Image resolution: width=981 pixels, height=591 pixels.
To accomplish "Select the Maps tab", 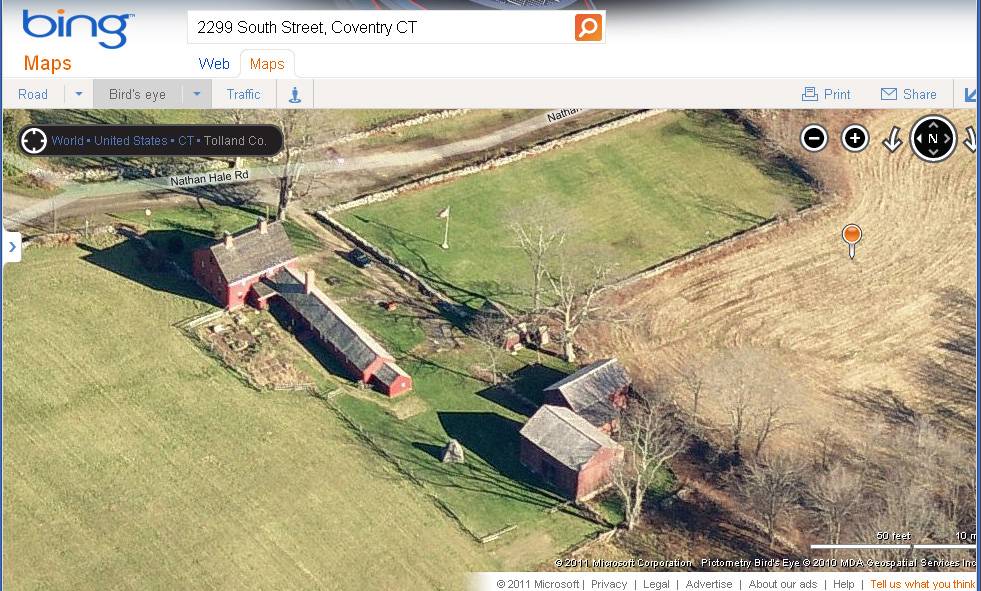I will point(267,64).
